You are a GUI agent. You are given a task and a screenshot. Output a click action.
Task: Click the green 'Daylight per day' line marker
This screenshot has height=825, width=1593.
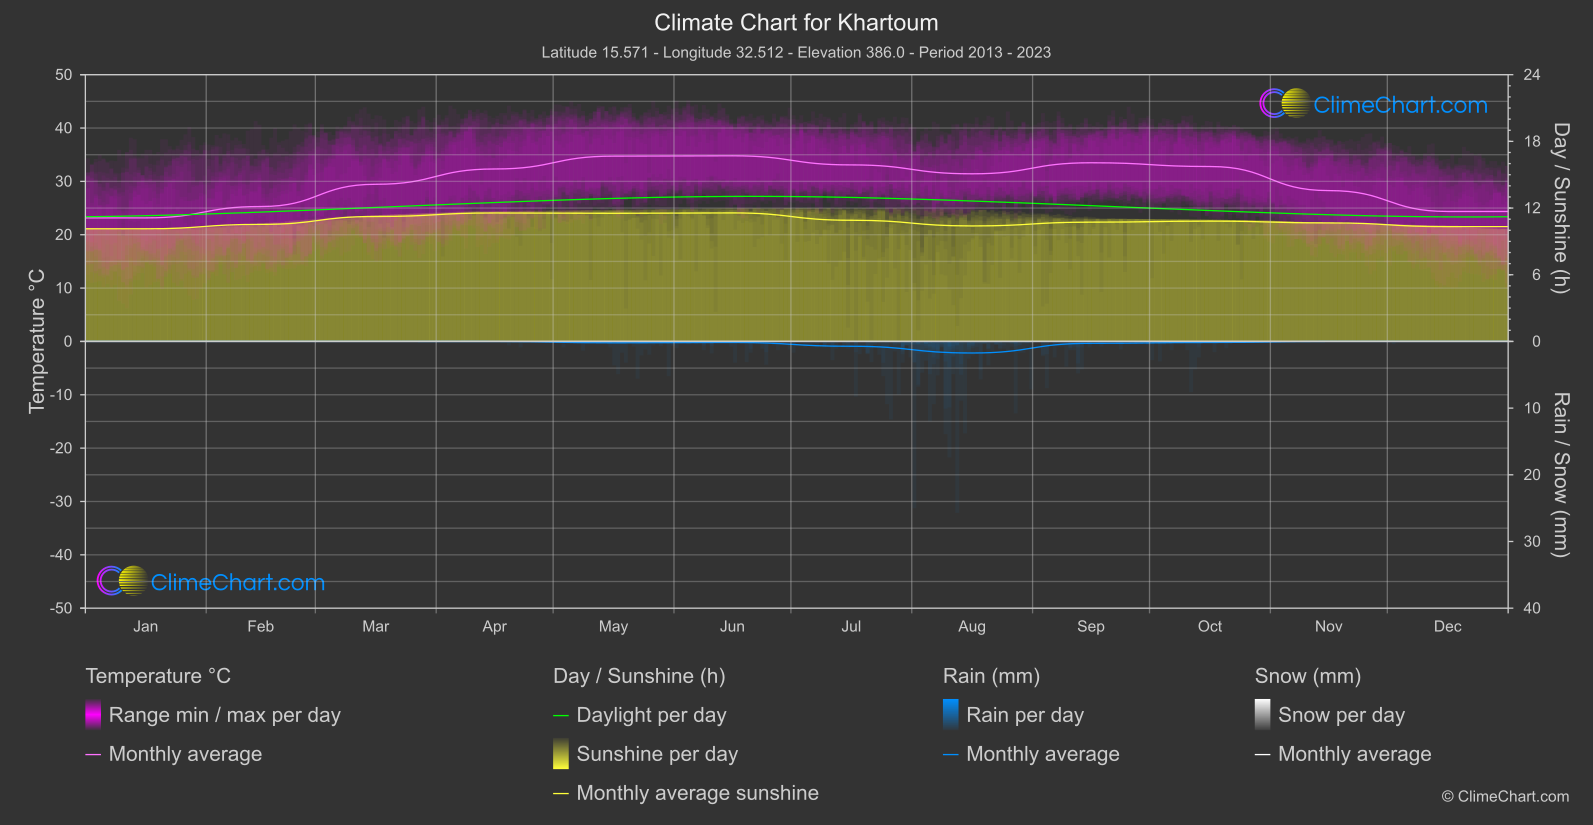tap(561, 716)
